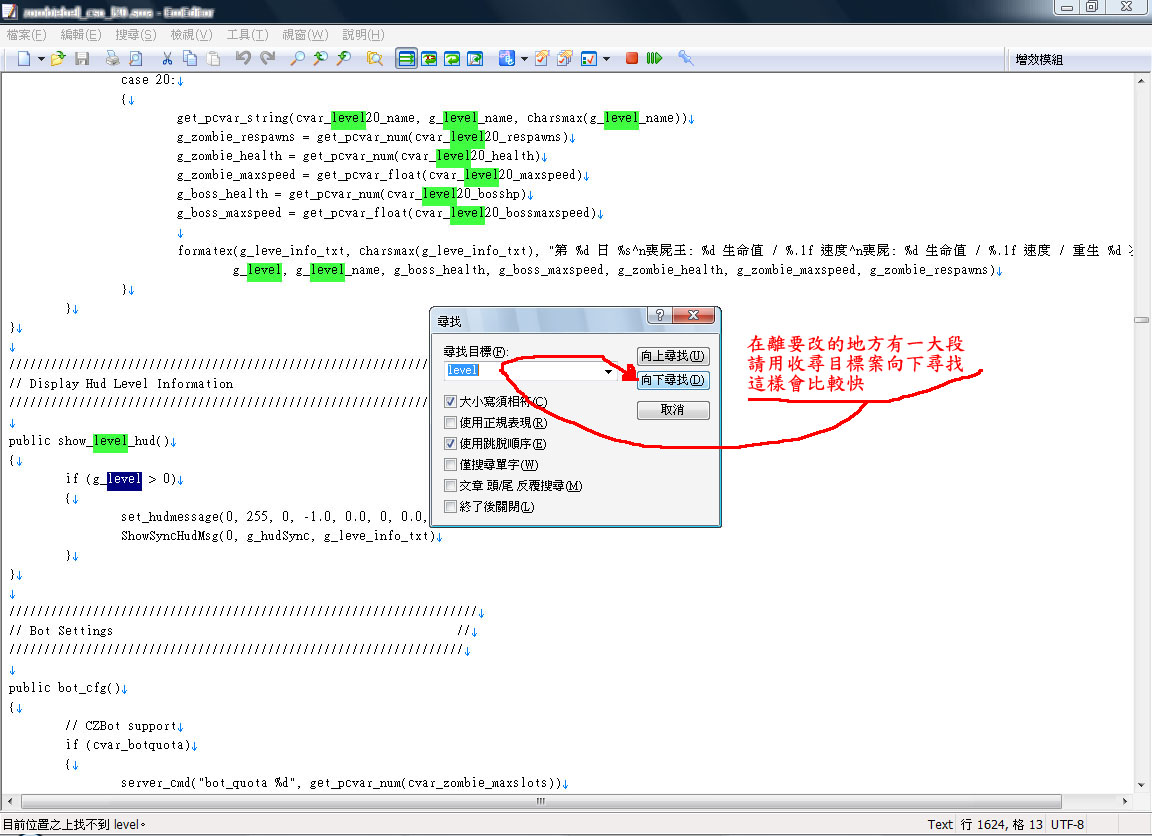This screenshot has height=836, width=1152.
Task: Select wrap by window toolbar icon
Action: pos(452,59)
